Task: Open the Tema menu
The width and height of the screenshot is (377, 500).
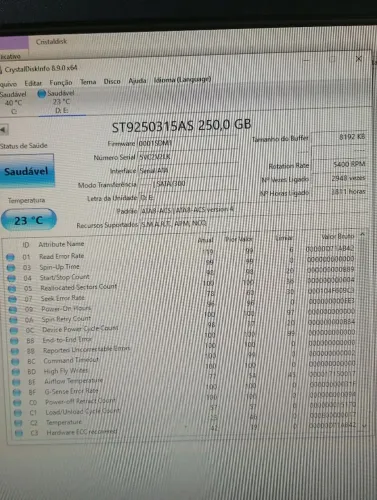Action: point(88,82)
